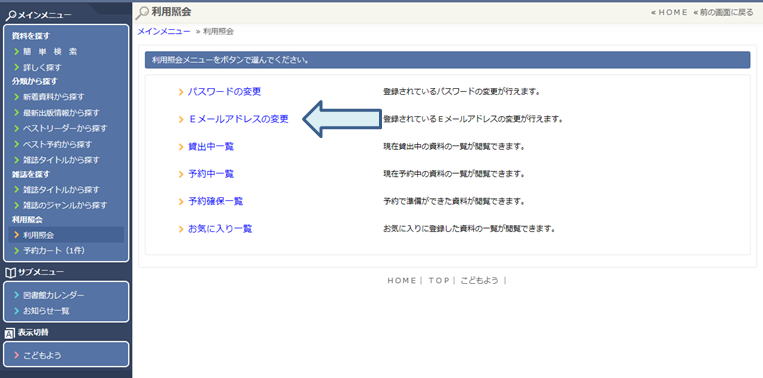Click the orange arrow before sidebar 利用照会

17,235
